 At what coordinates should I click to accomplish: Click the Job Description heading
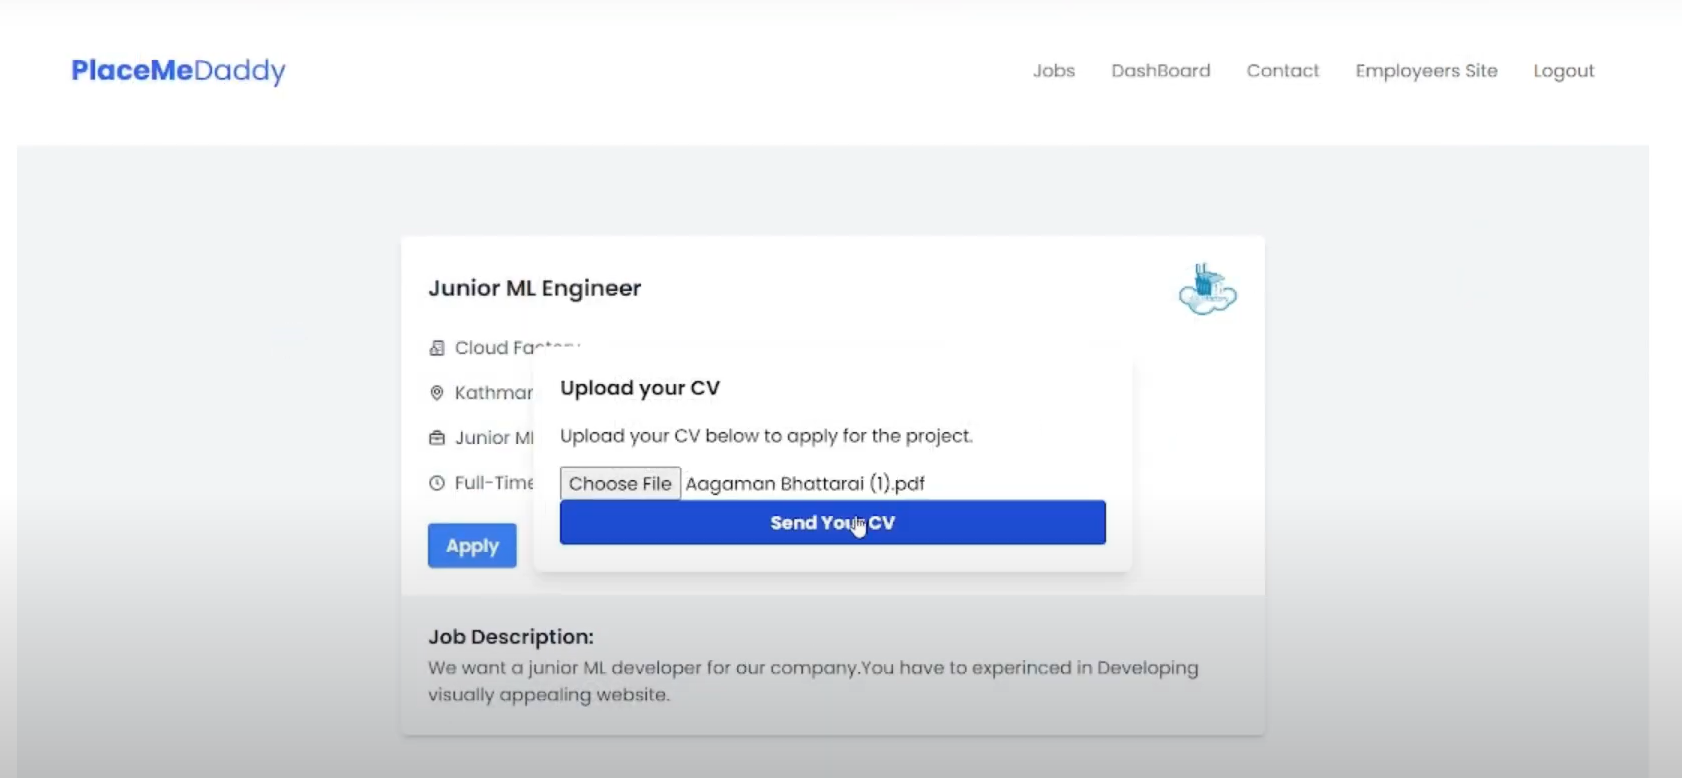[510, 637]
